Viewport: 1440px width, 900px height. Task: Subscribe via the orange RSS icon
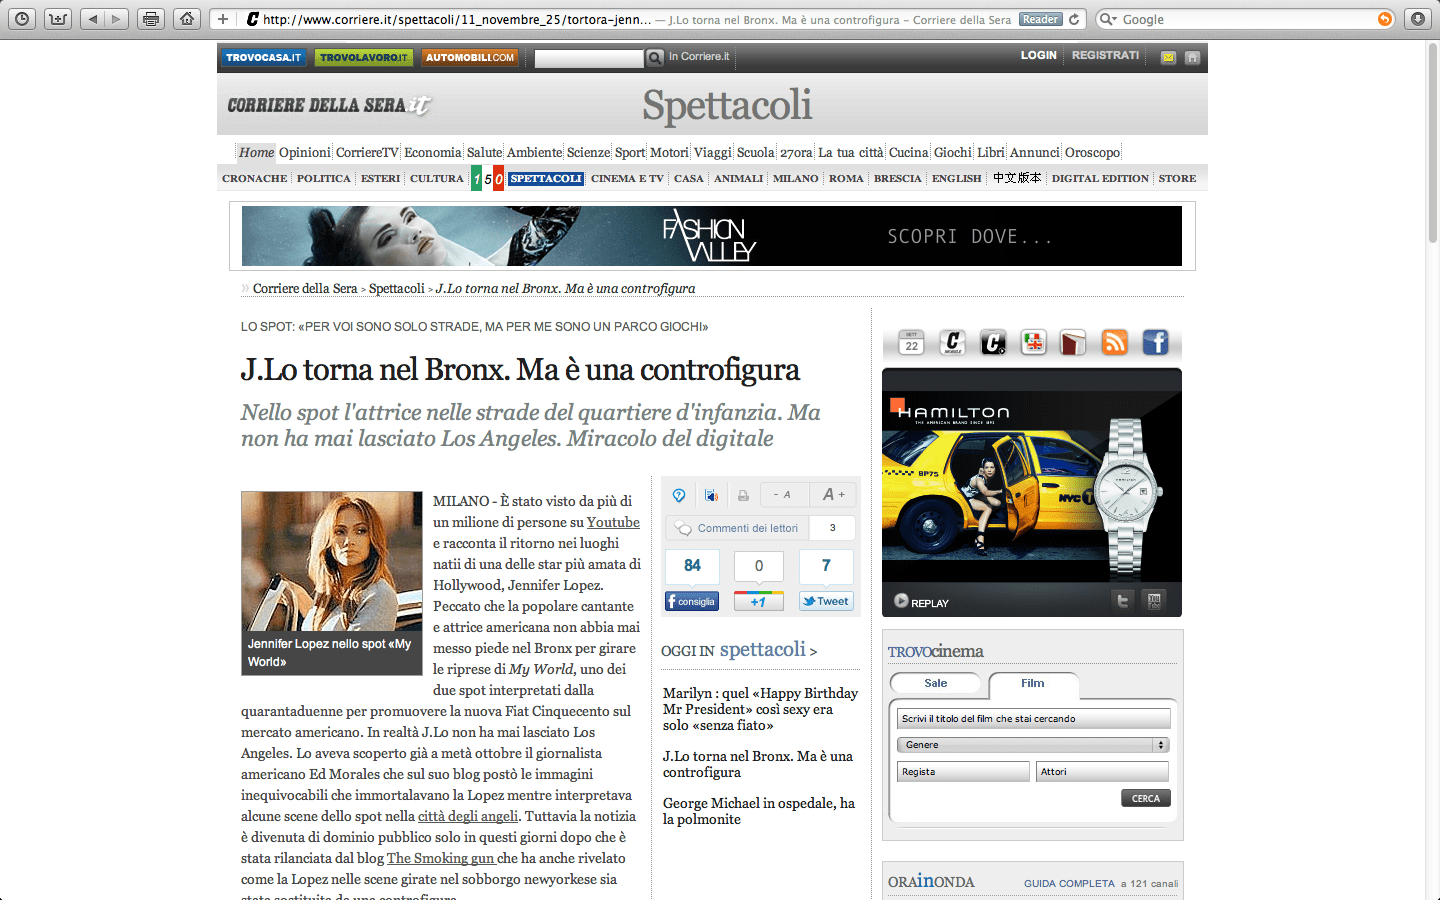1114,343
